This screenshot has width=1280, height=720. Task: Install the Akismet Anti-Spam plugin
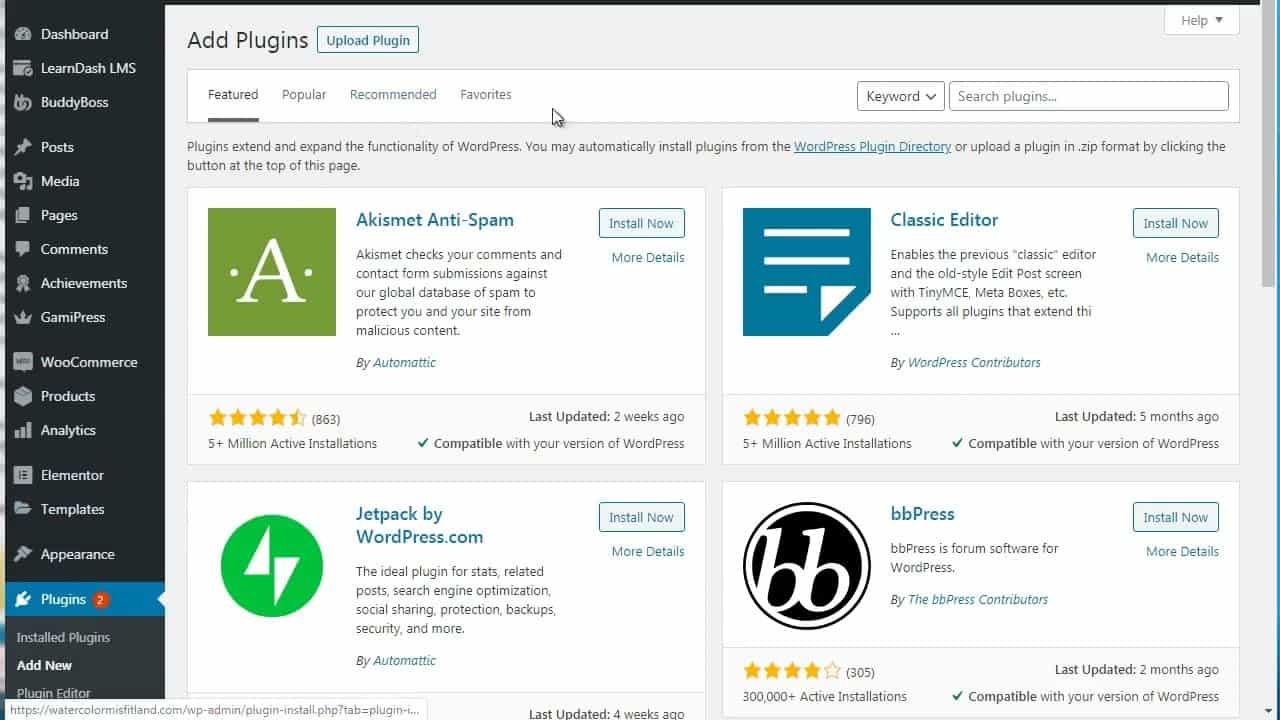pos(641,223)
